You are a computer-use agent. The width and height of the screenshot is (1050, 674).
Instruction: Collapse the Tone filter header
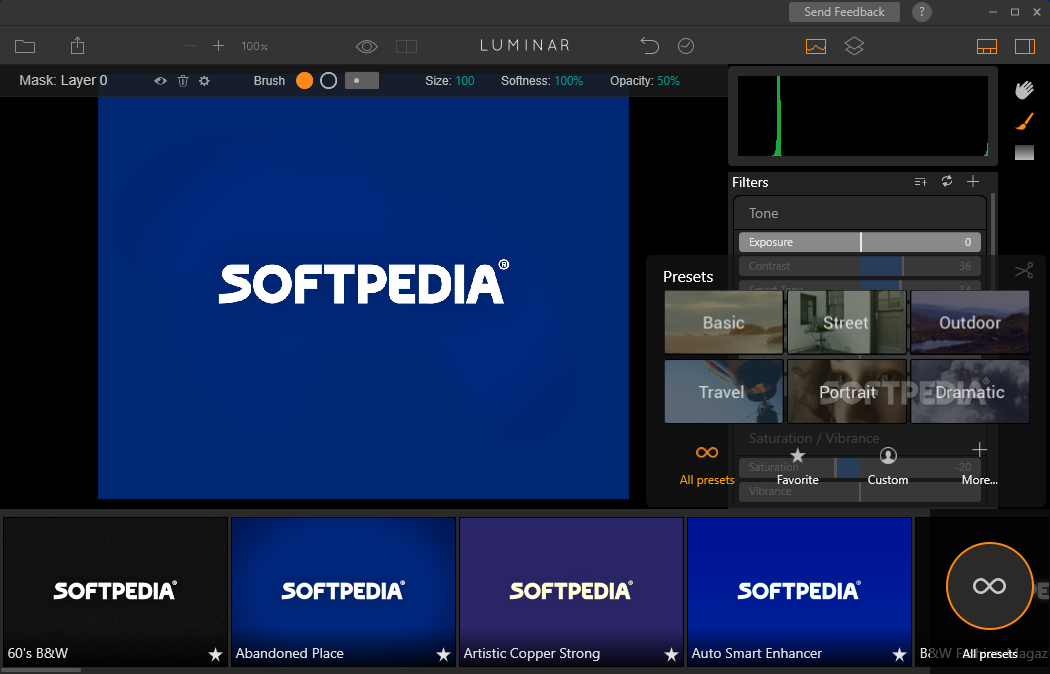(860, 213)
